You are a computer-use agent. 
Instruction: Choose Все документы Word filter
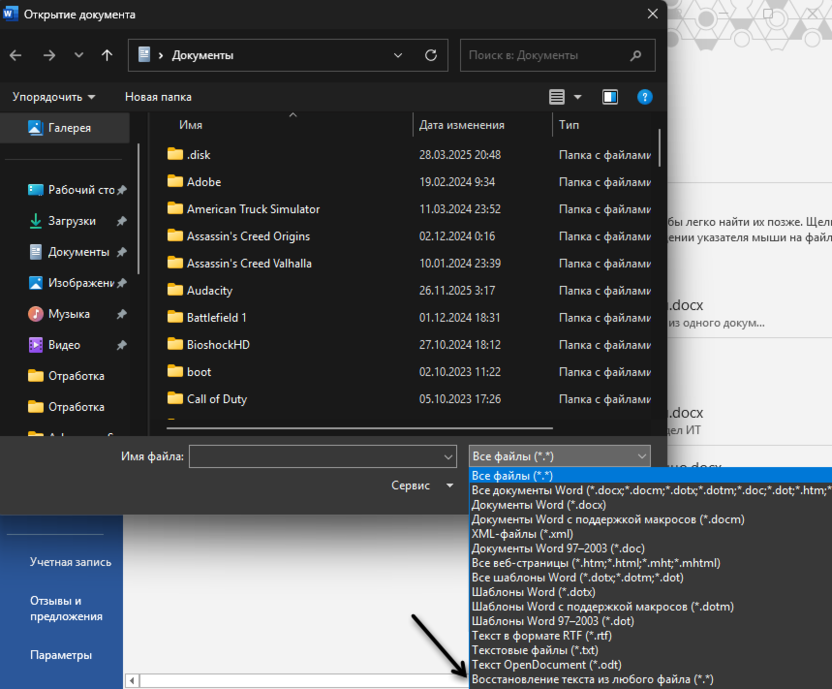click(x=651, y=490)
